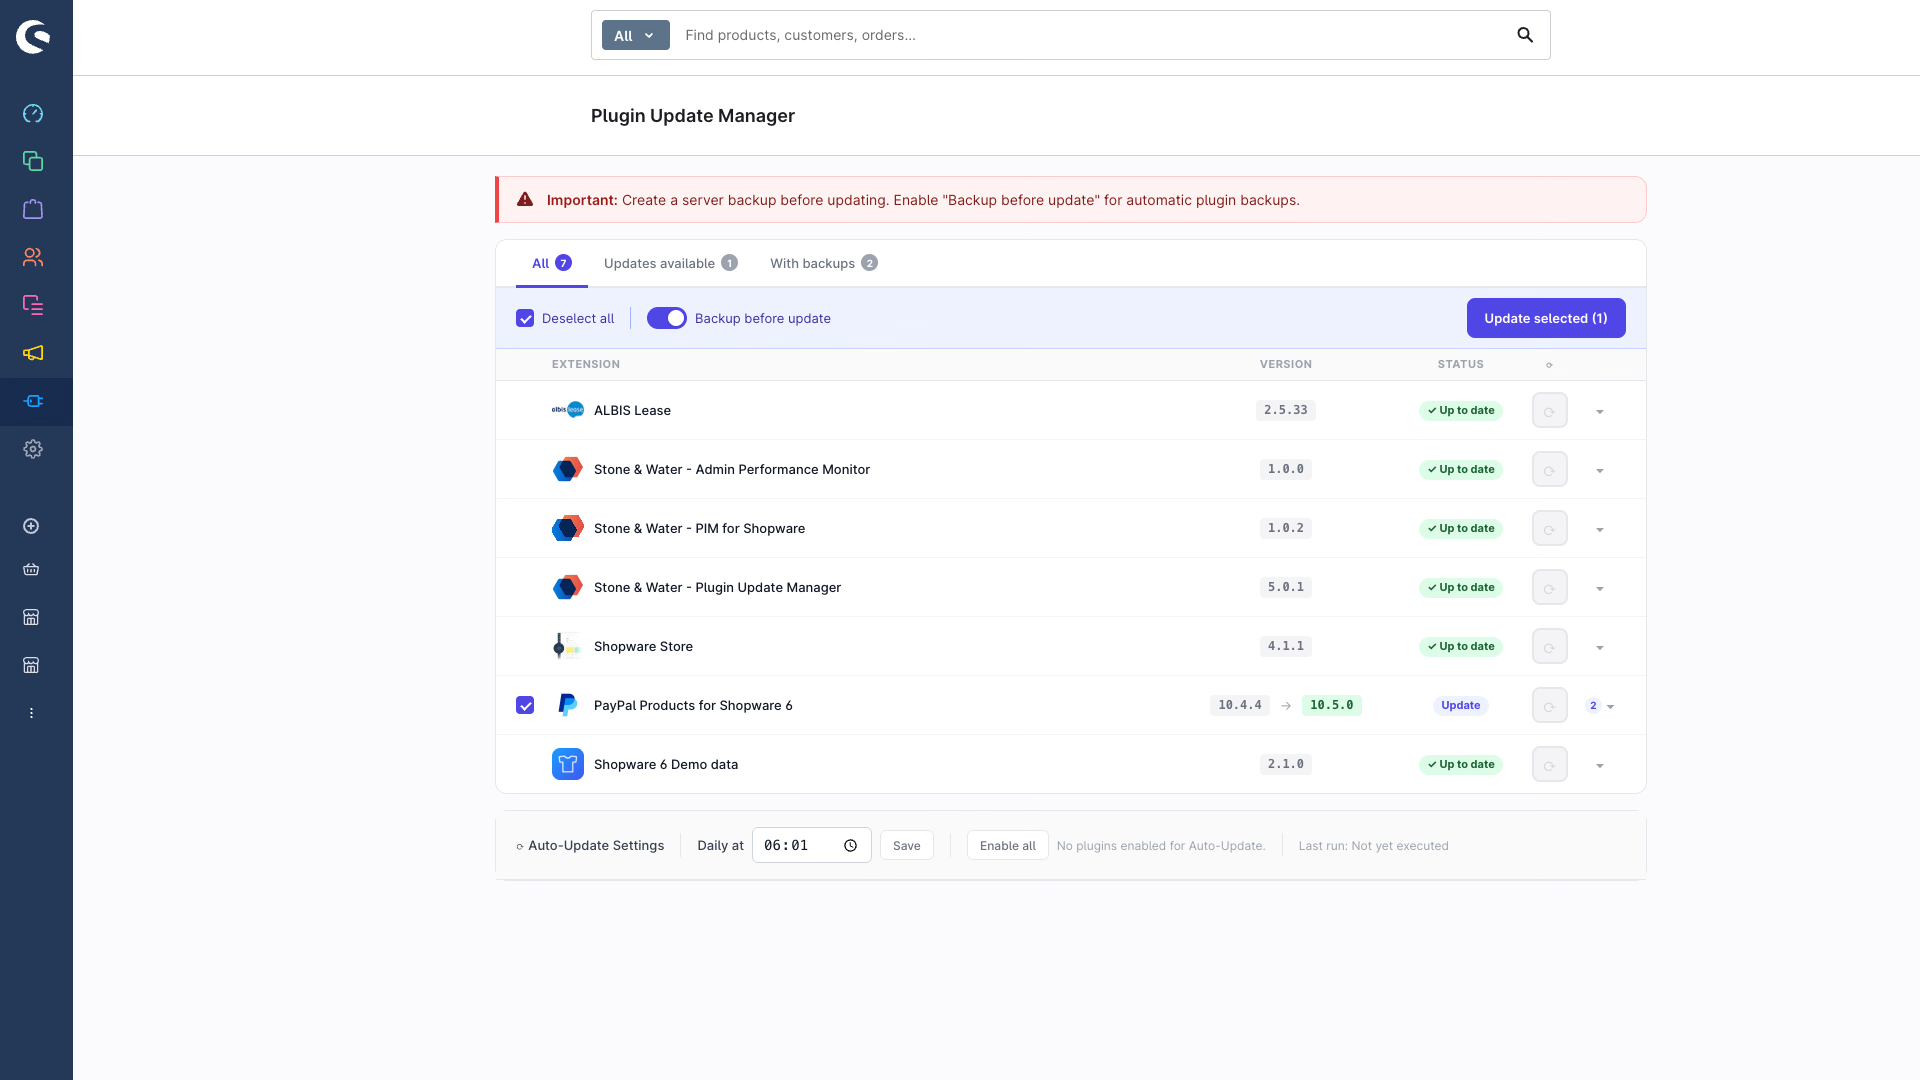The height and width of the screenshot is (1080, 1920).
Task: Click the Last run: Not yet executed text
Action: click(x=1373, y=846)
